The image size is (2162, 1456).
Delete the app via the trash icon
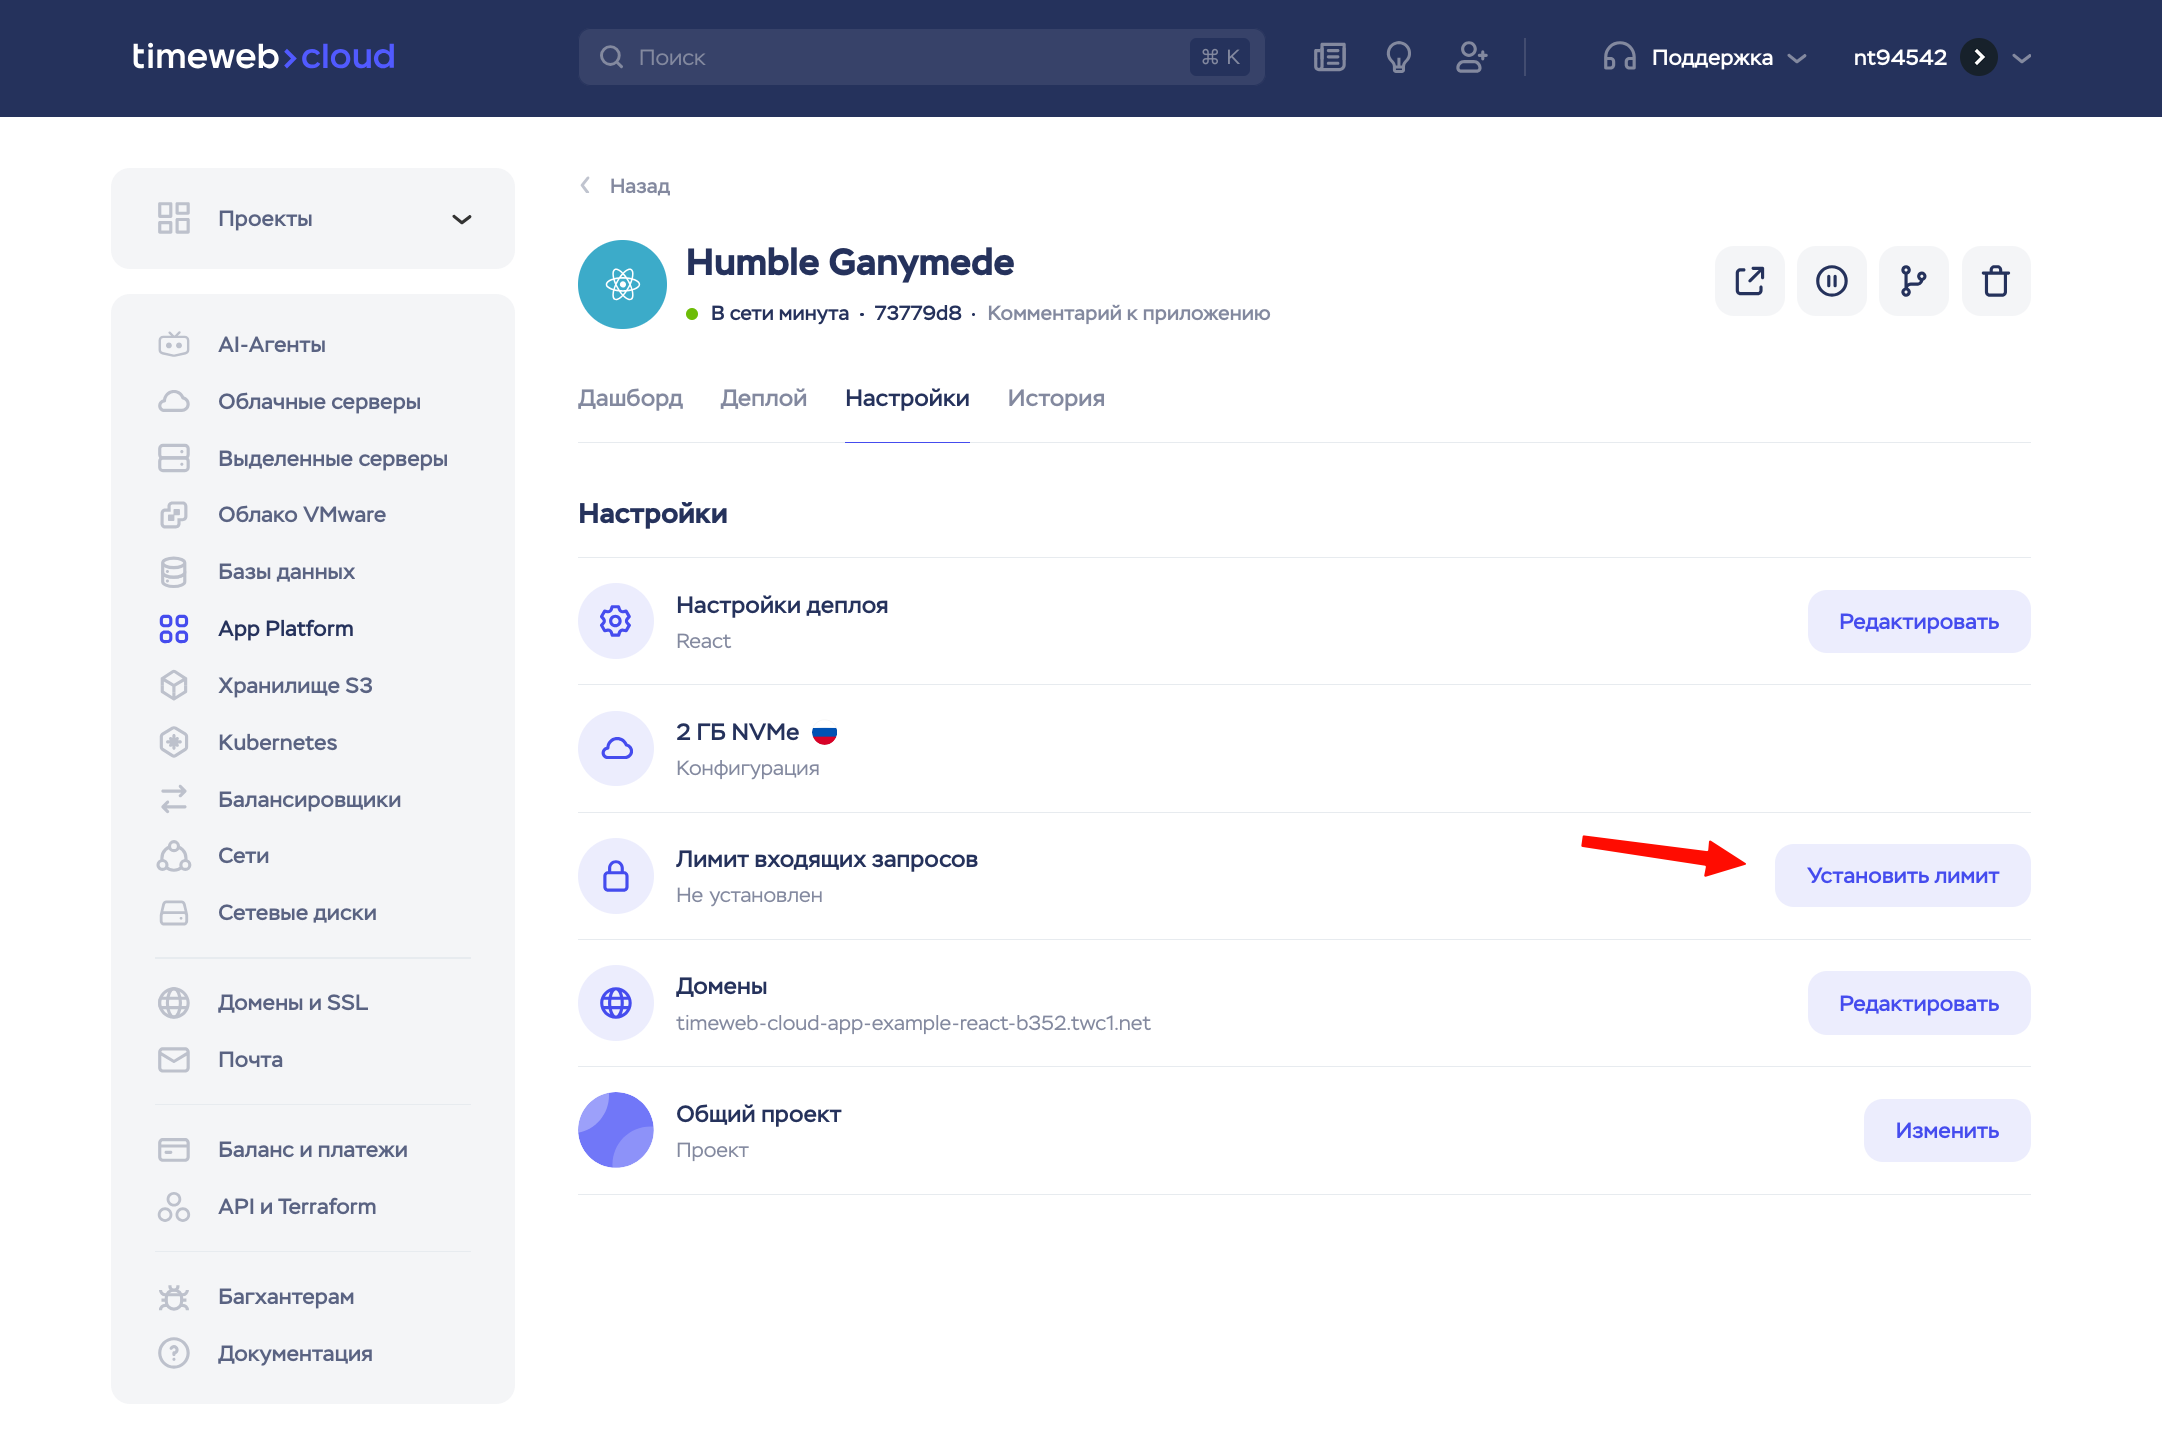click(1995, 281)
